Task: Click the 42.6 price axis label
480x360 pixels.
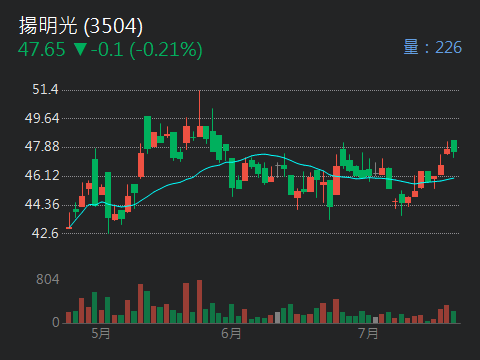Action: click(x=45, y=233)
